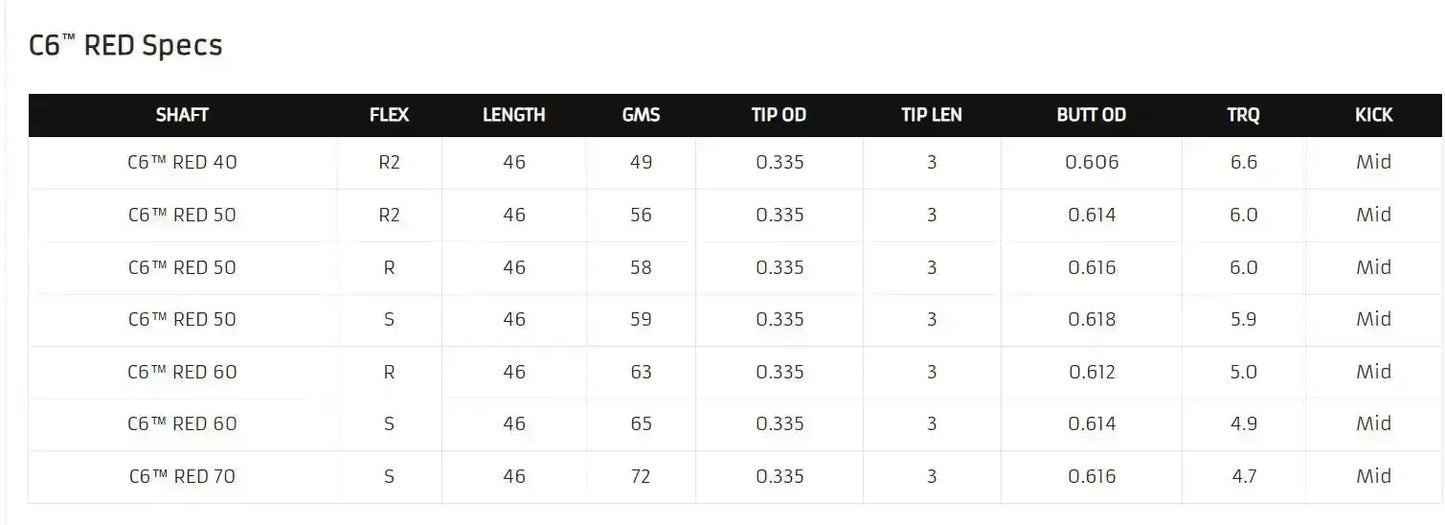Select the C6 RED 40 shaft cell
This screenshot has height=525, width=1445.
[x=182, y=162]
